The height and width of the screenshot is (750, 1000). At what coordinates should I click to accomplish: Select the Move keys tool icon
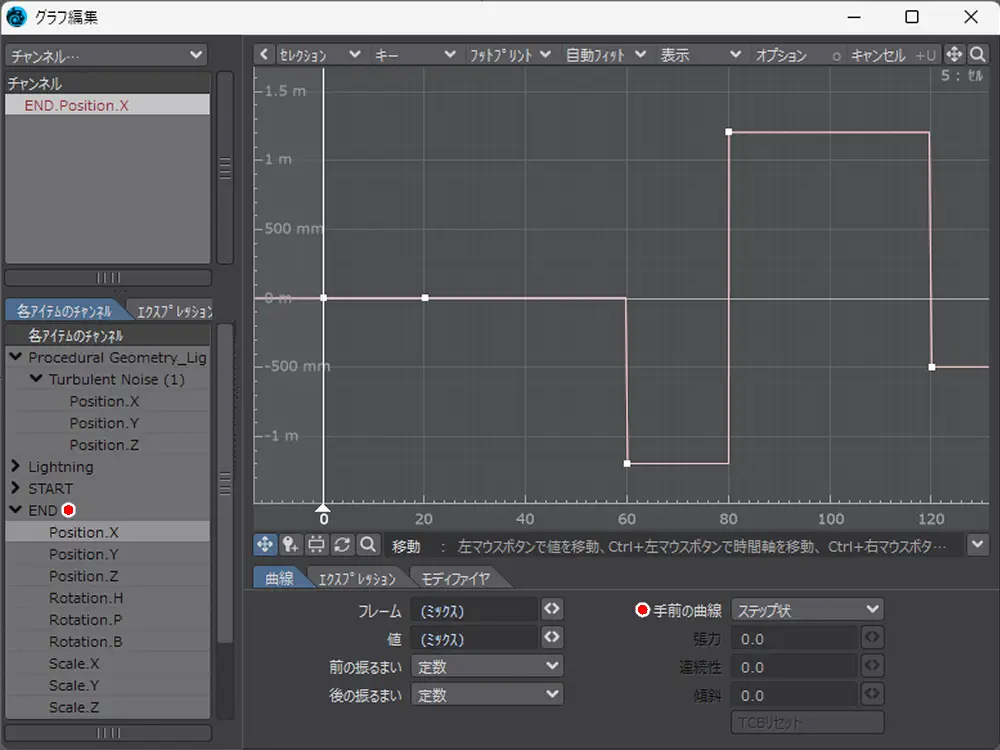pyautogui.click(x=265, y=544)
